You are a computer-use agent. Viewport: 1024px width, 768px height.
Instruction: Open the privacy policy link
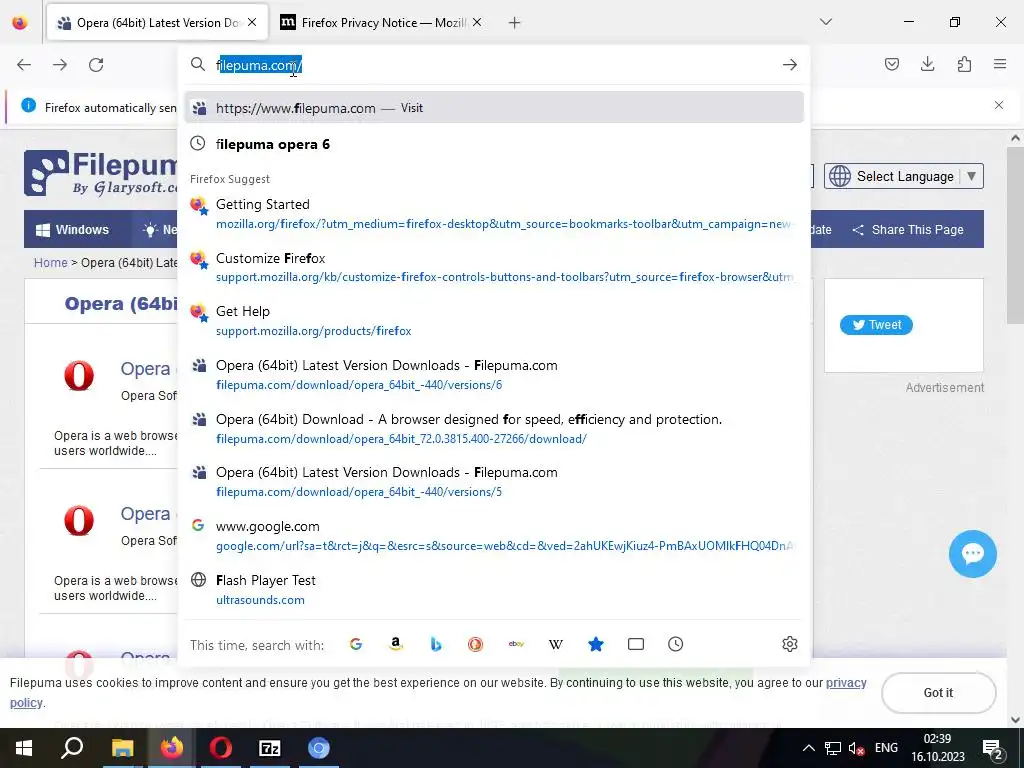(x=846, y=683)
